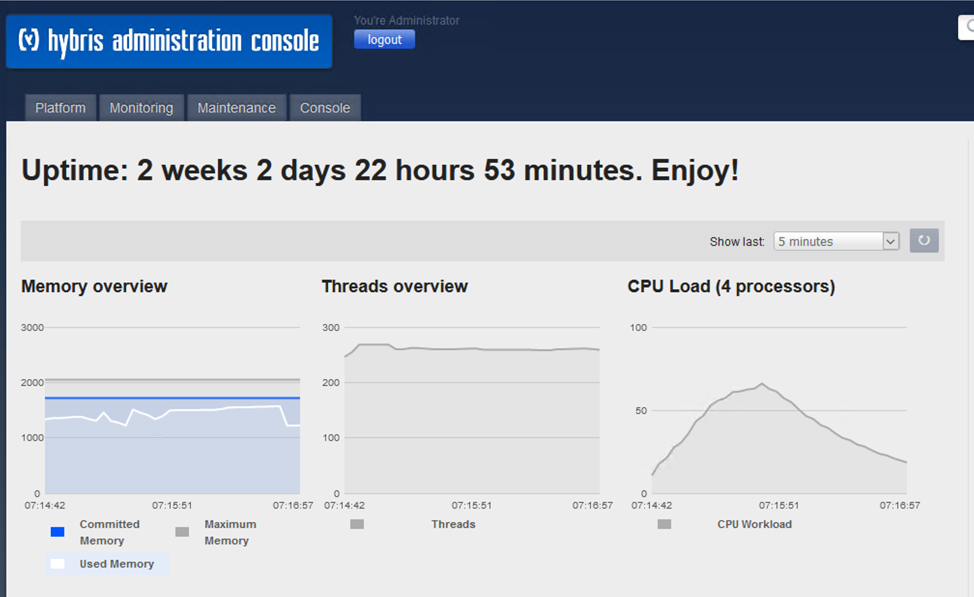Click the Uptime headline text

380,170
